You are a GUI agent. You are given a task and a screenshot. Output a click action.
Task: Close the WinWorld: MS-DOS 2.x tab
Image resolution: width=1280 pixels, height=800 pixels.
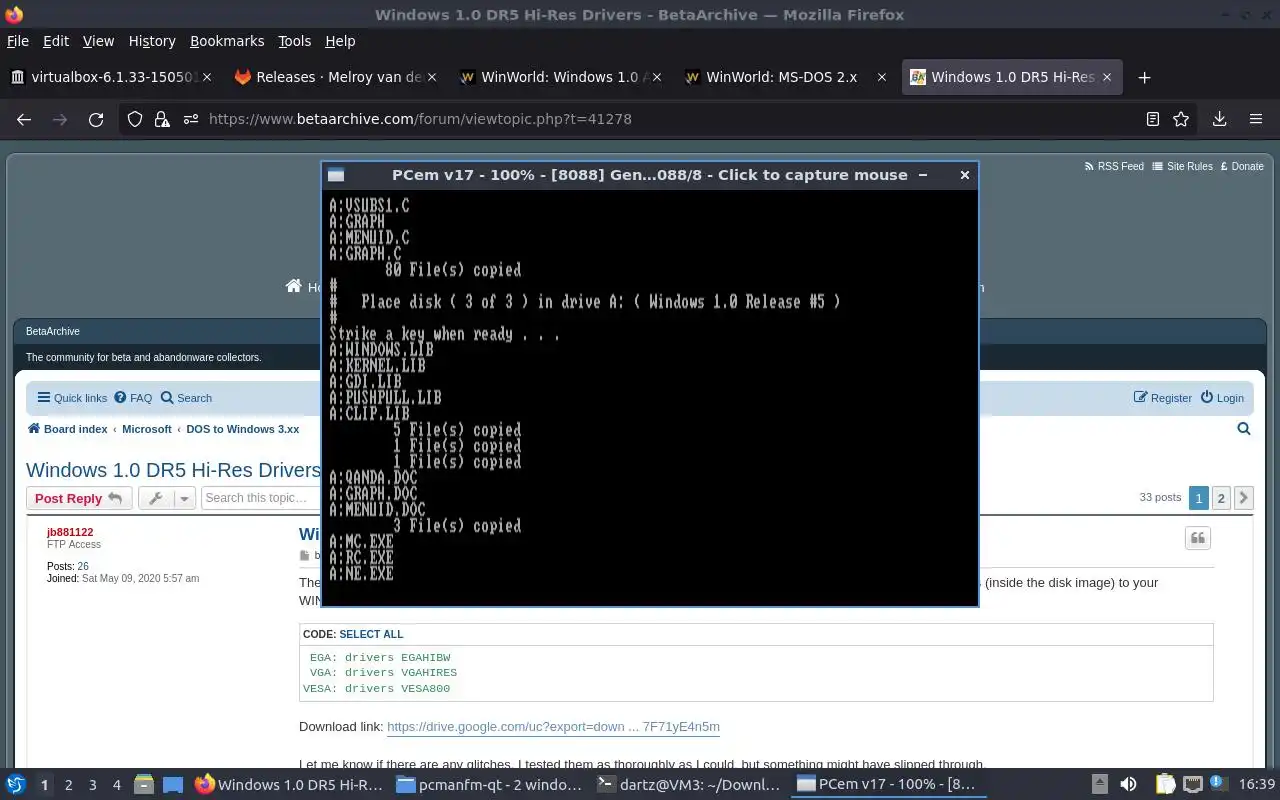click(882, 77)
